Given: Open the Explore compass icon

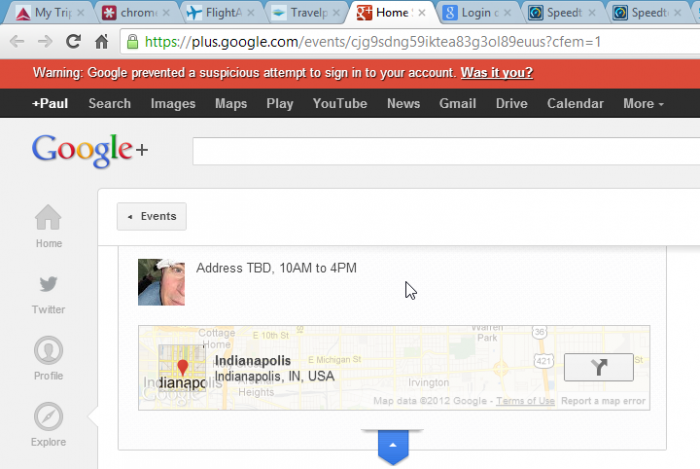Looking at the screenshot, I should 48,416.
